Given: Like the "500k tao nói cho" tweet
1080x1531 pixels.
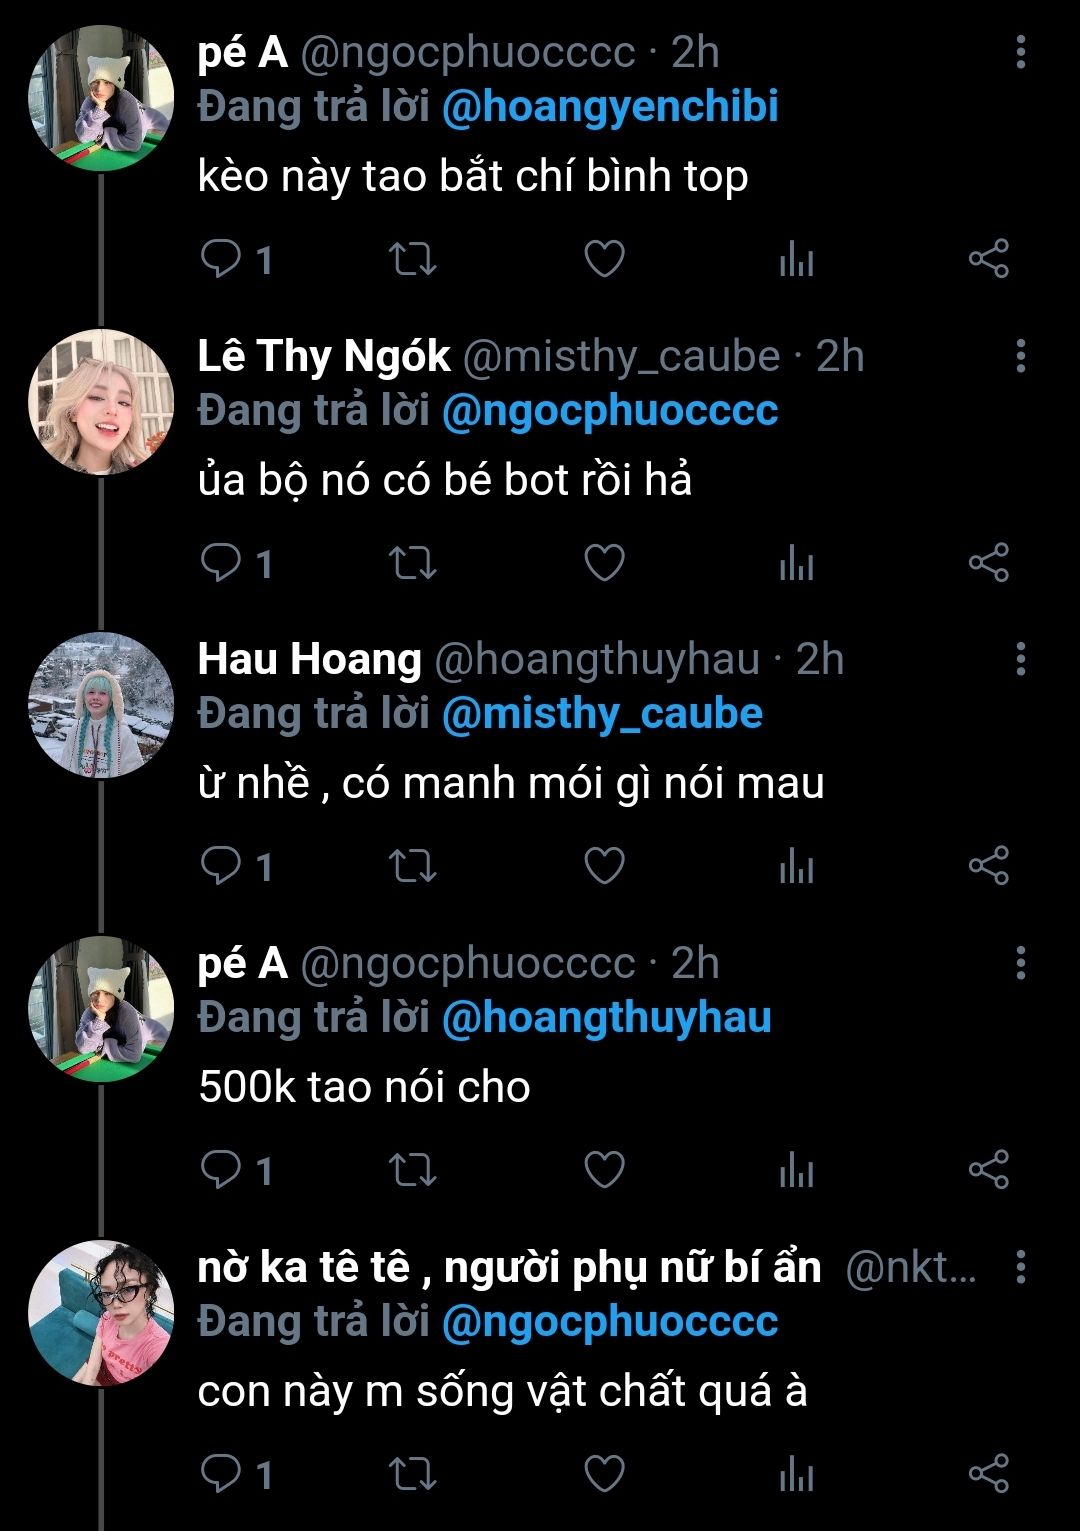Looking at the screenshot, I should click(x=604, y=1170).
